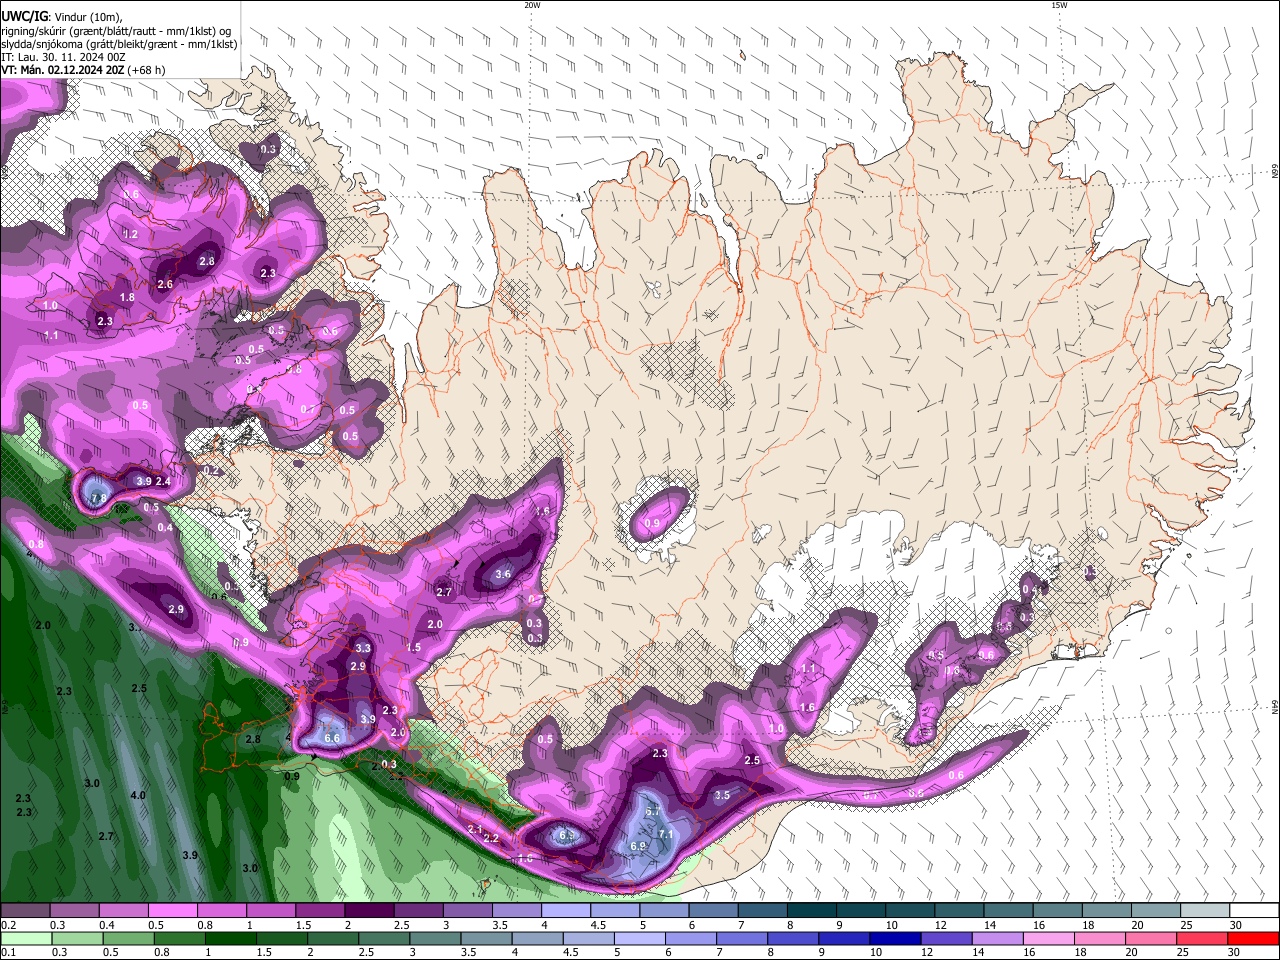Click the 1.2 value in the northwest
The width and height of the screenshot is (1280, 960).
click(130, 234)
